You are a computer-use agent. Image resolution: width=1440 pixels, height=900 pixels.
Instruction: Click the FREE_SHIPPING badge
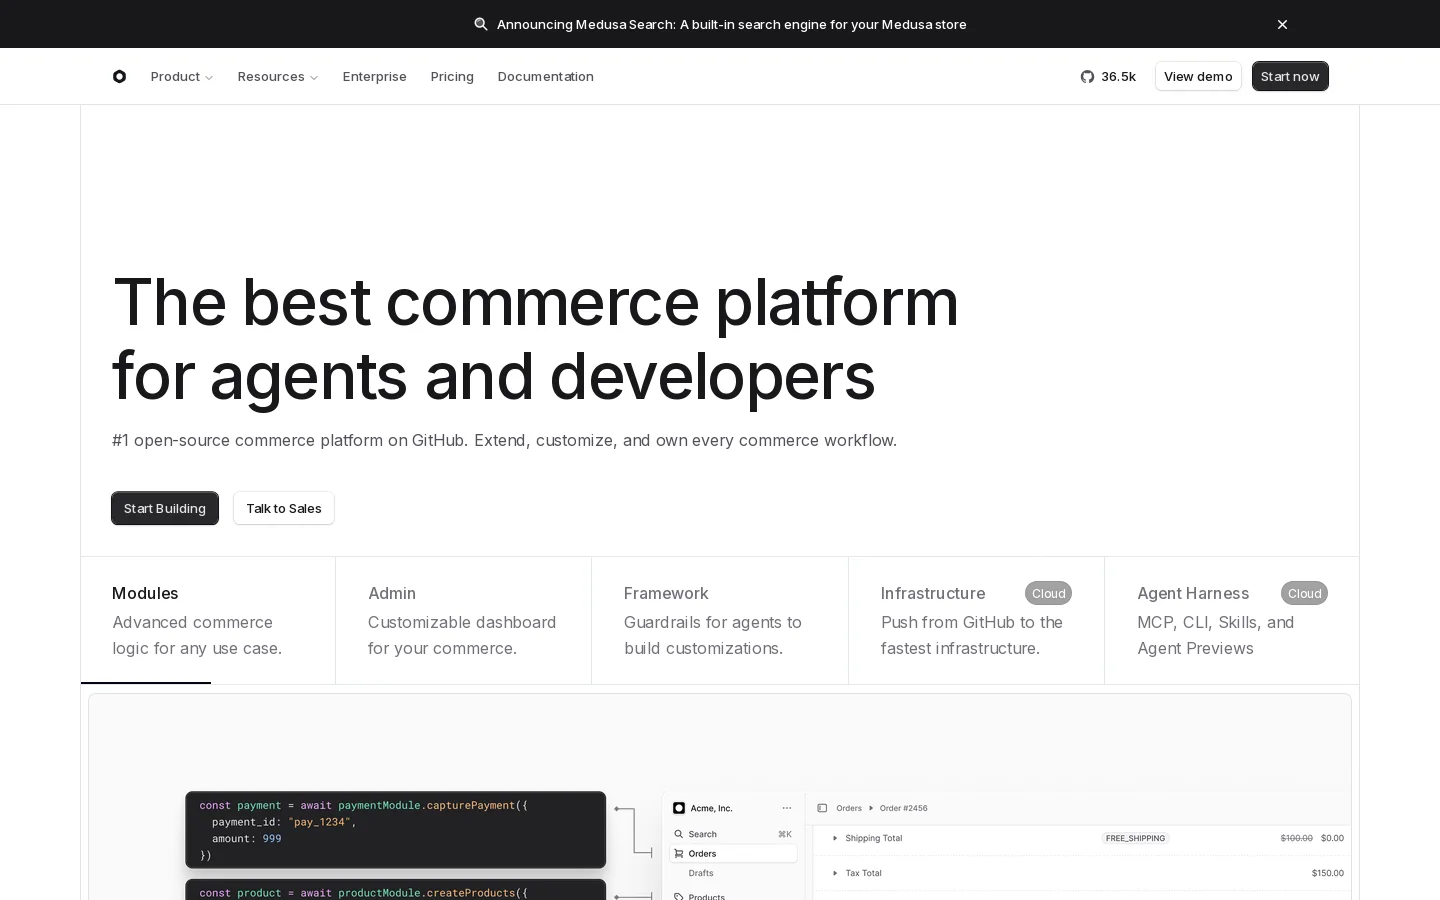click(1135, 838)
